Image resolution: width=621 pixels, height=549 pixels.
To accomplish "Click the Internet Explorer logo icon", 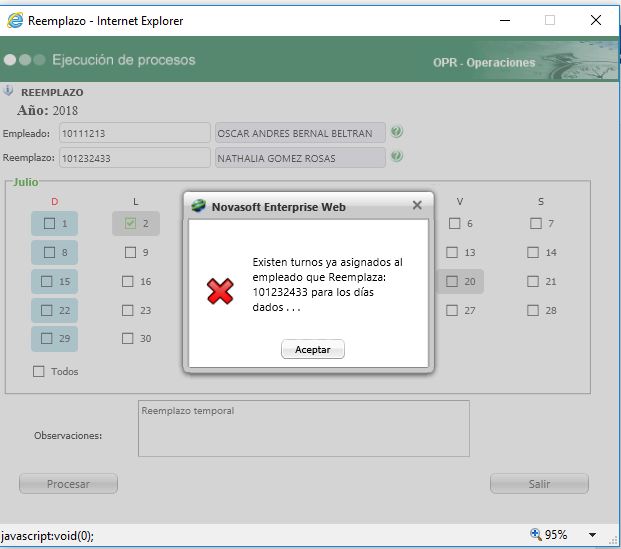I will pos(15,20).
